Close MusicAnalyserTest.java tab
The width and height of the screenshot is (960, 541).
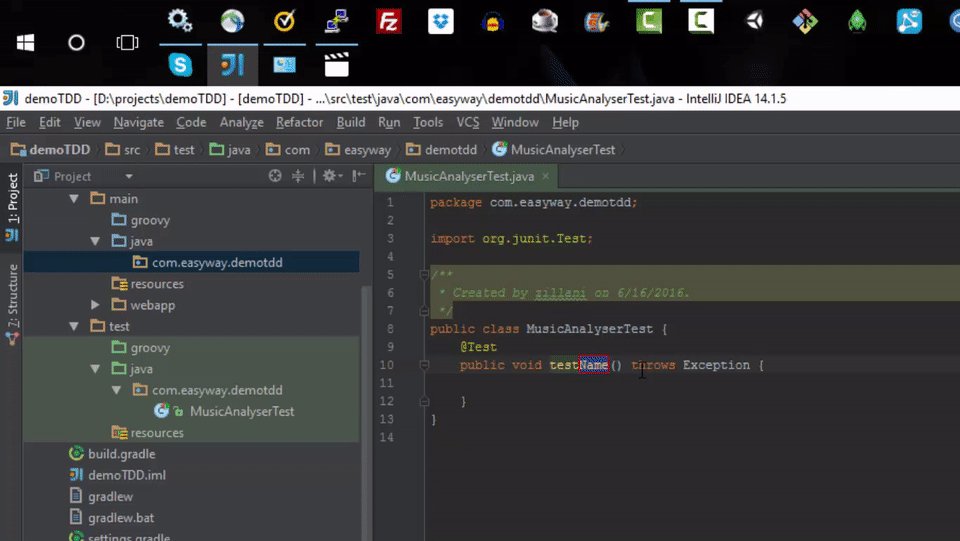tap(545, 176)
